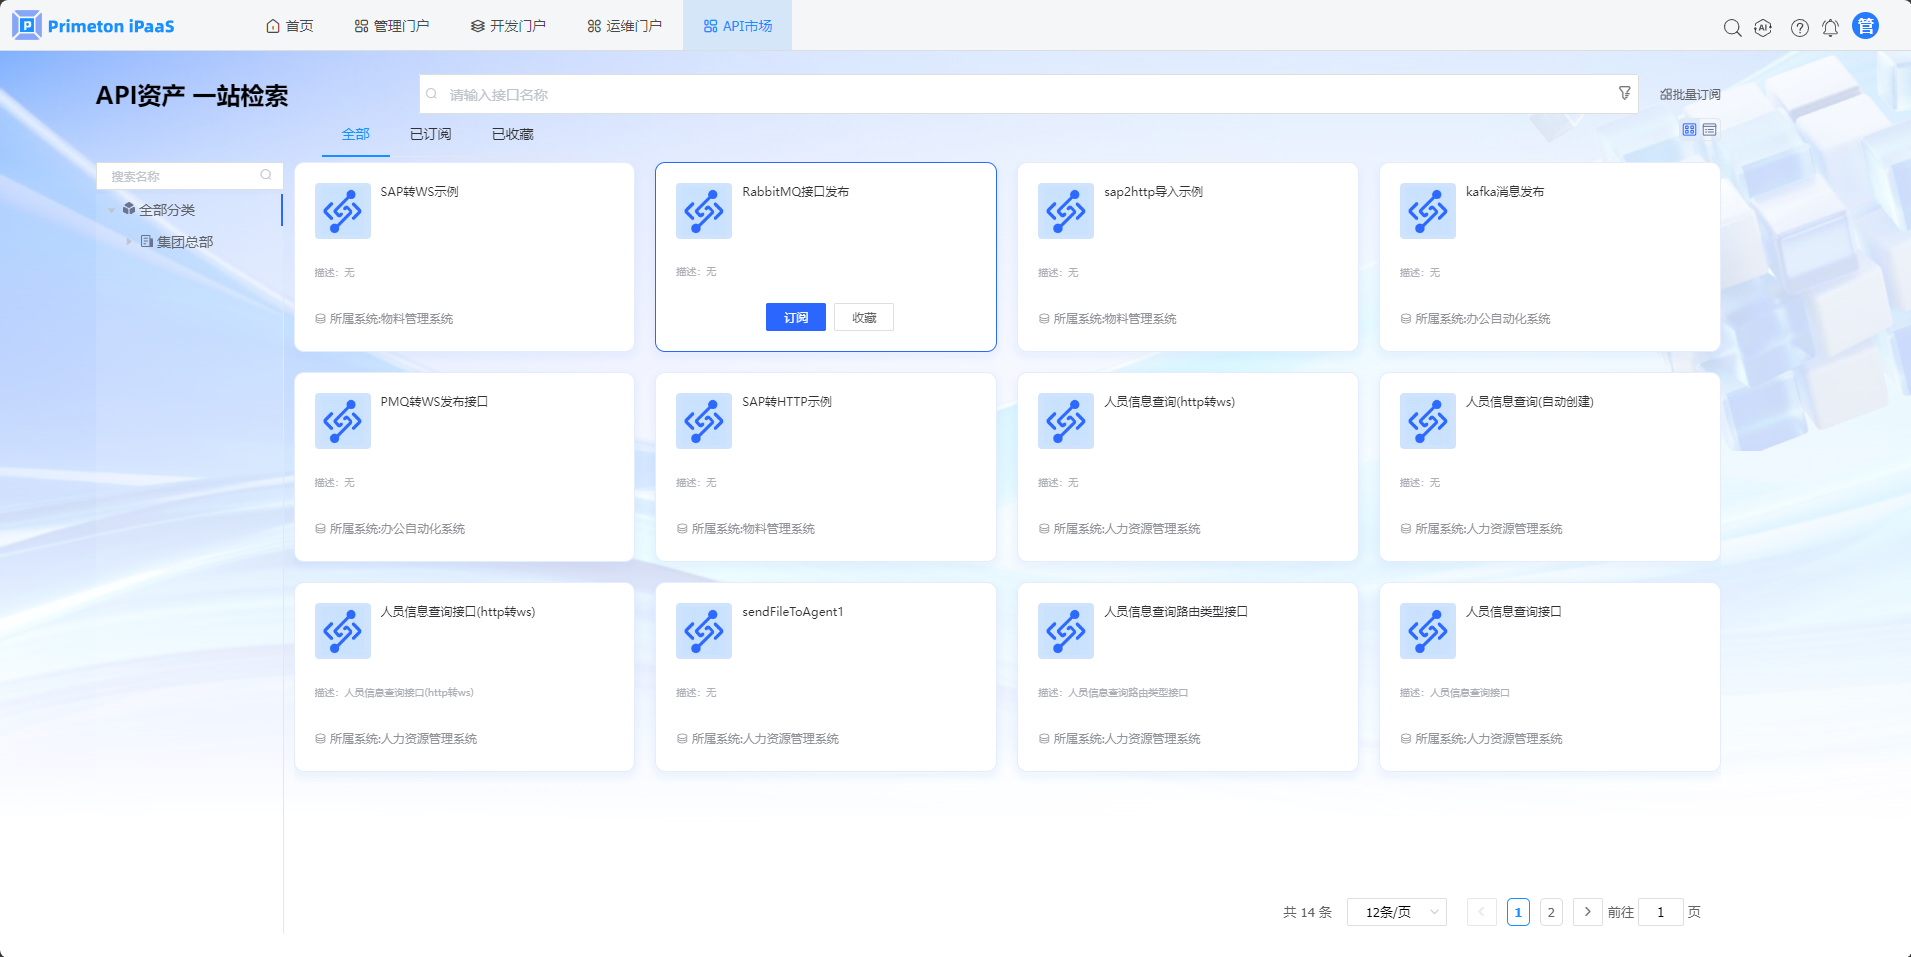Collapse the 全部分类 tree node
The height and width of the screenshot is (957, 1911).
coord(111,210)
